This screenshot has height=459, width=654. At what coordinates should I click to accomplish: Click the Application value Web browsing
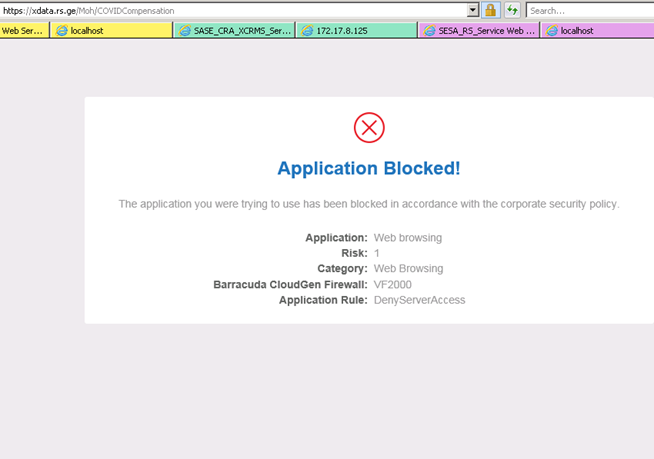(407, 238)
